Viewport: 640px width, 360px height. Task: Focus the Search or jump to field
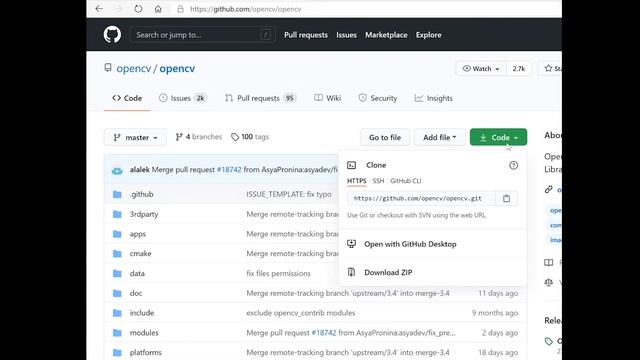(x=202, y=35)
